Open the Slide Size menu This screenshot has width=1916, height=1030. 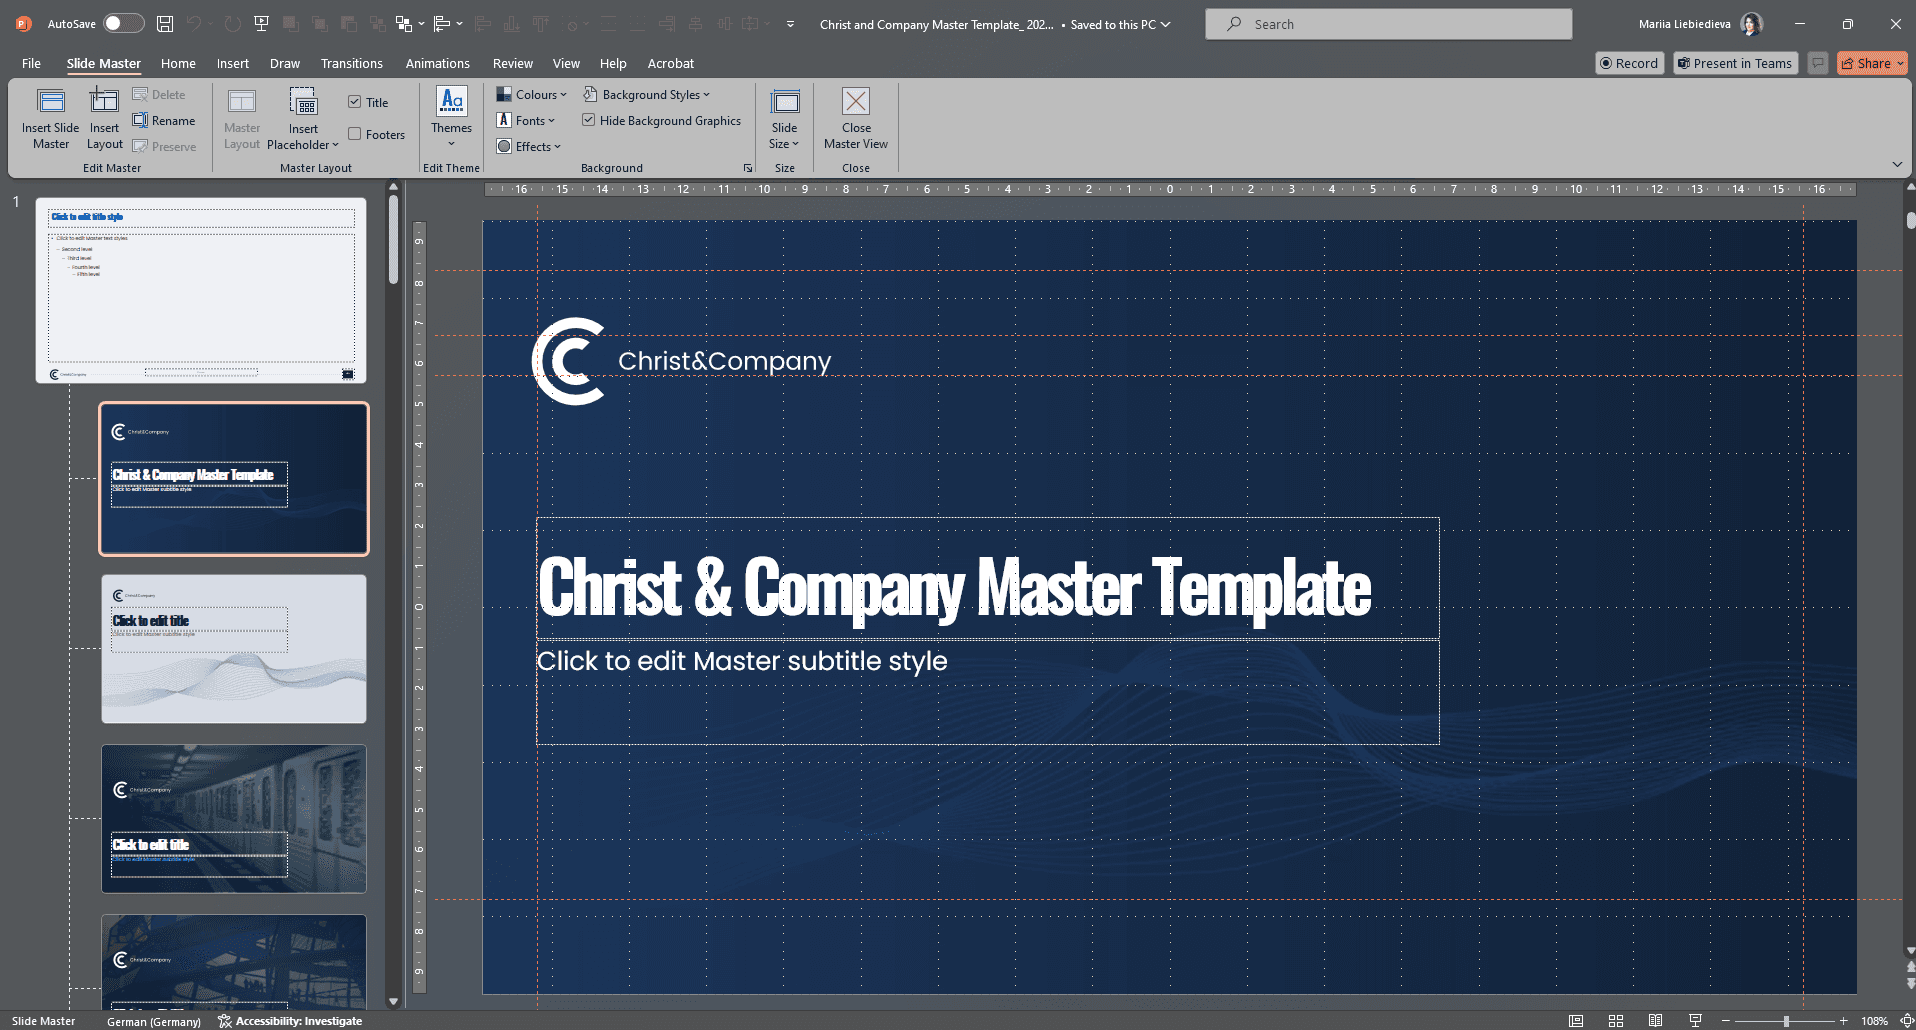coord(785,119)
